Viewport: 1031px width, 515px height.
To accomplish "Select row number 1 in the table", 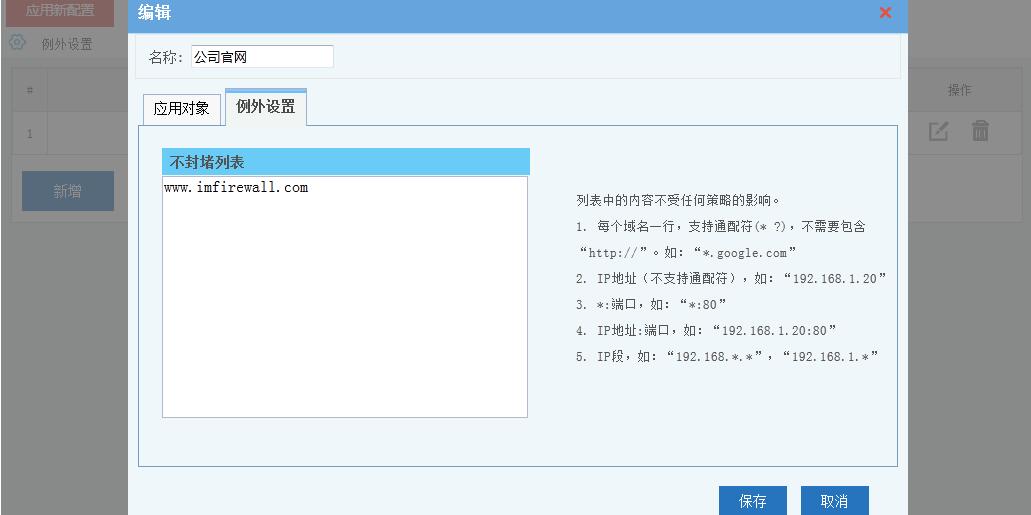I will point(30,133).
